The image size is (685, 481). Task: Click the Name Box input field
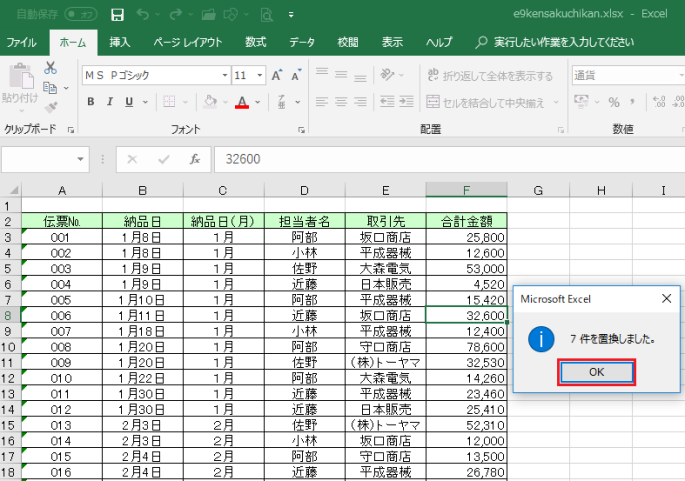click(44, 159)
